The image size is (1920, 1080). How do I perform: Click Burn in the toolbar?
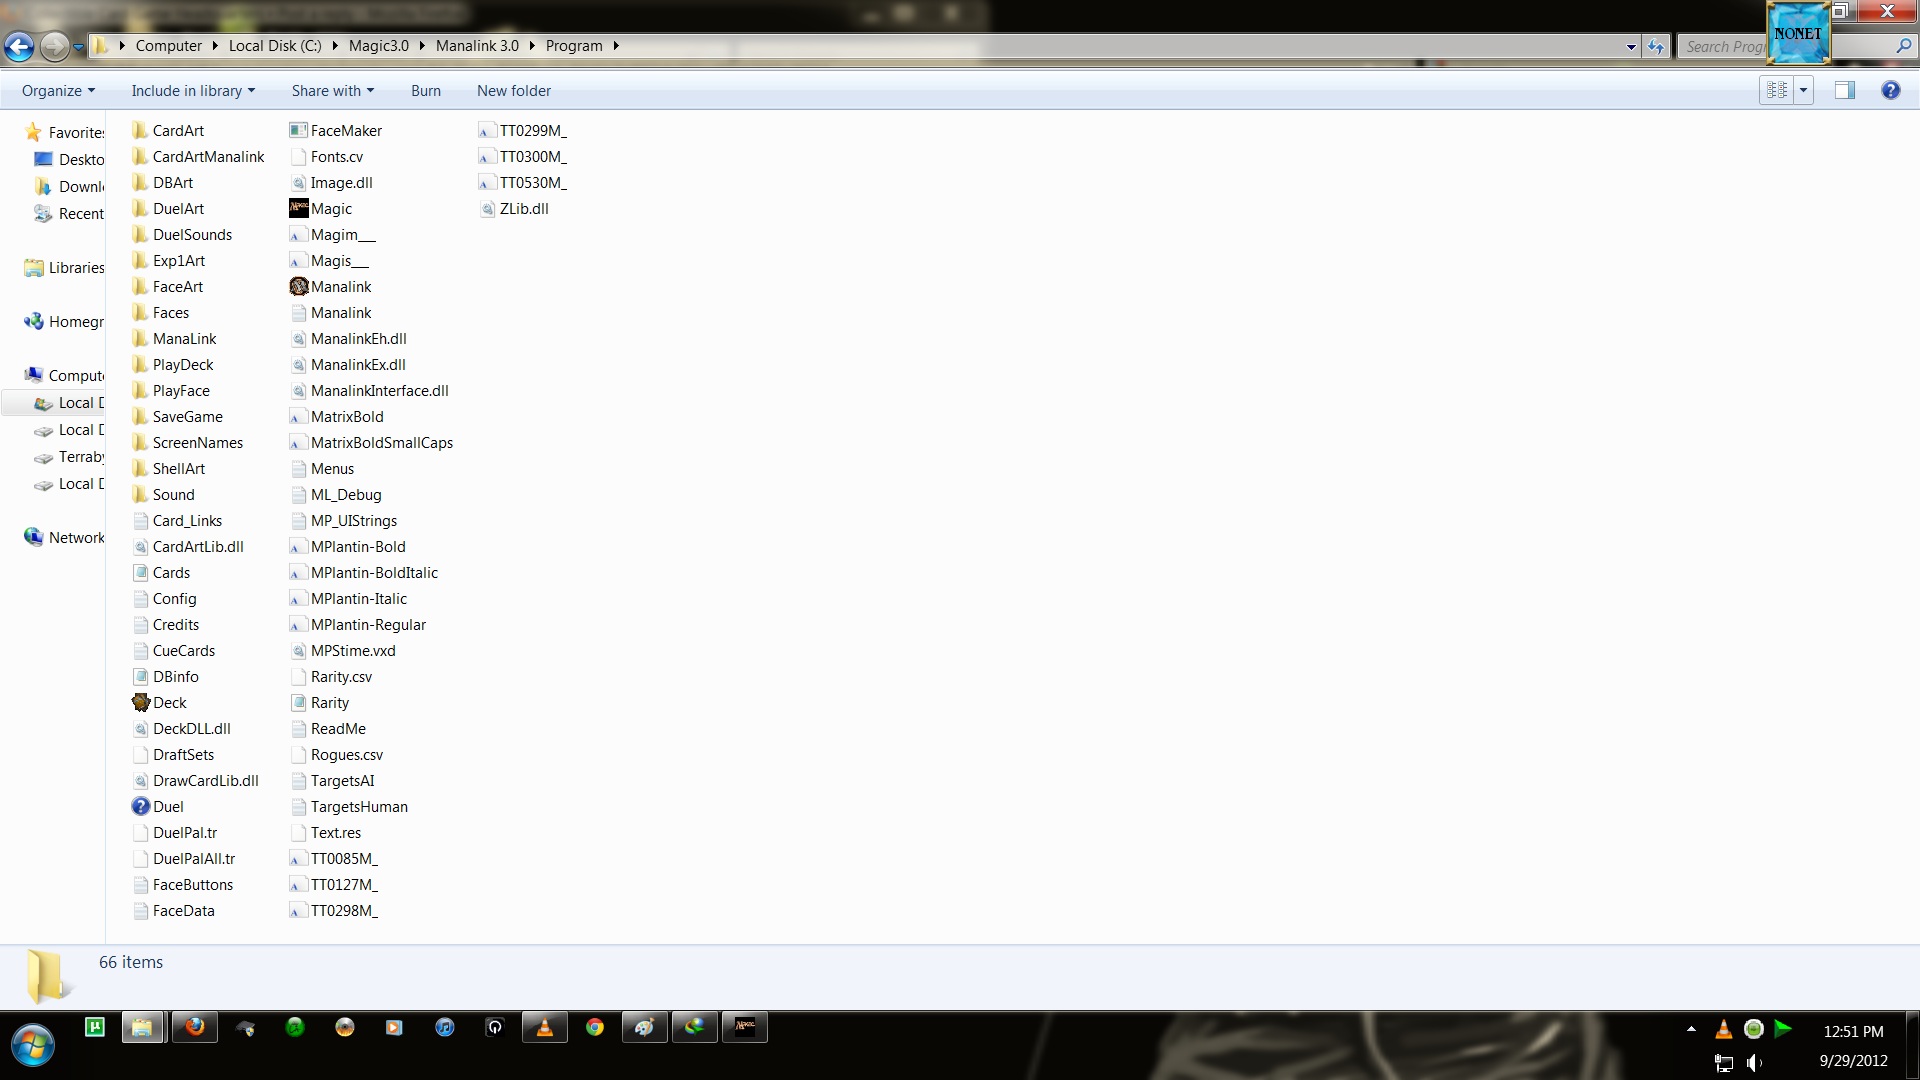pos(425,91)
